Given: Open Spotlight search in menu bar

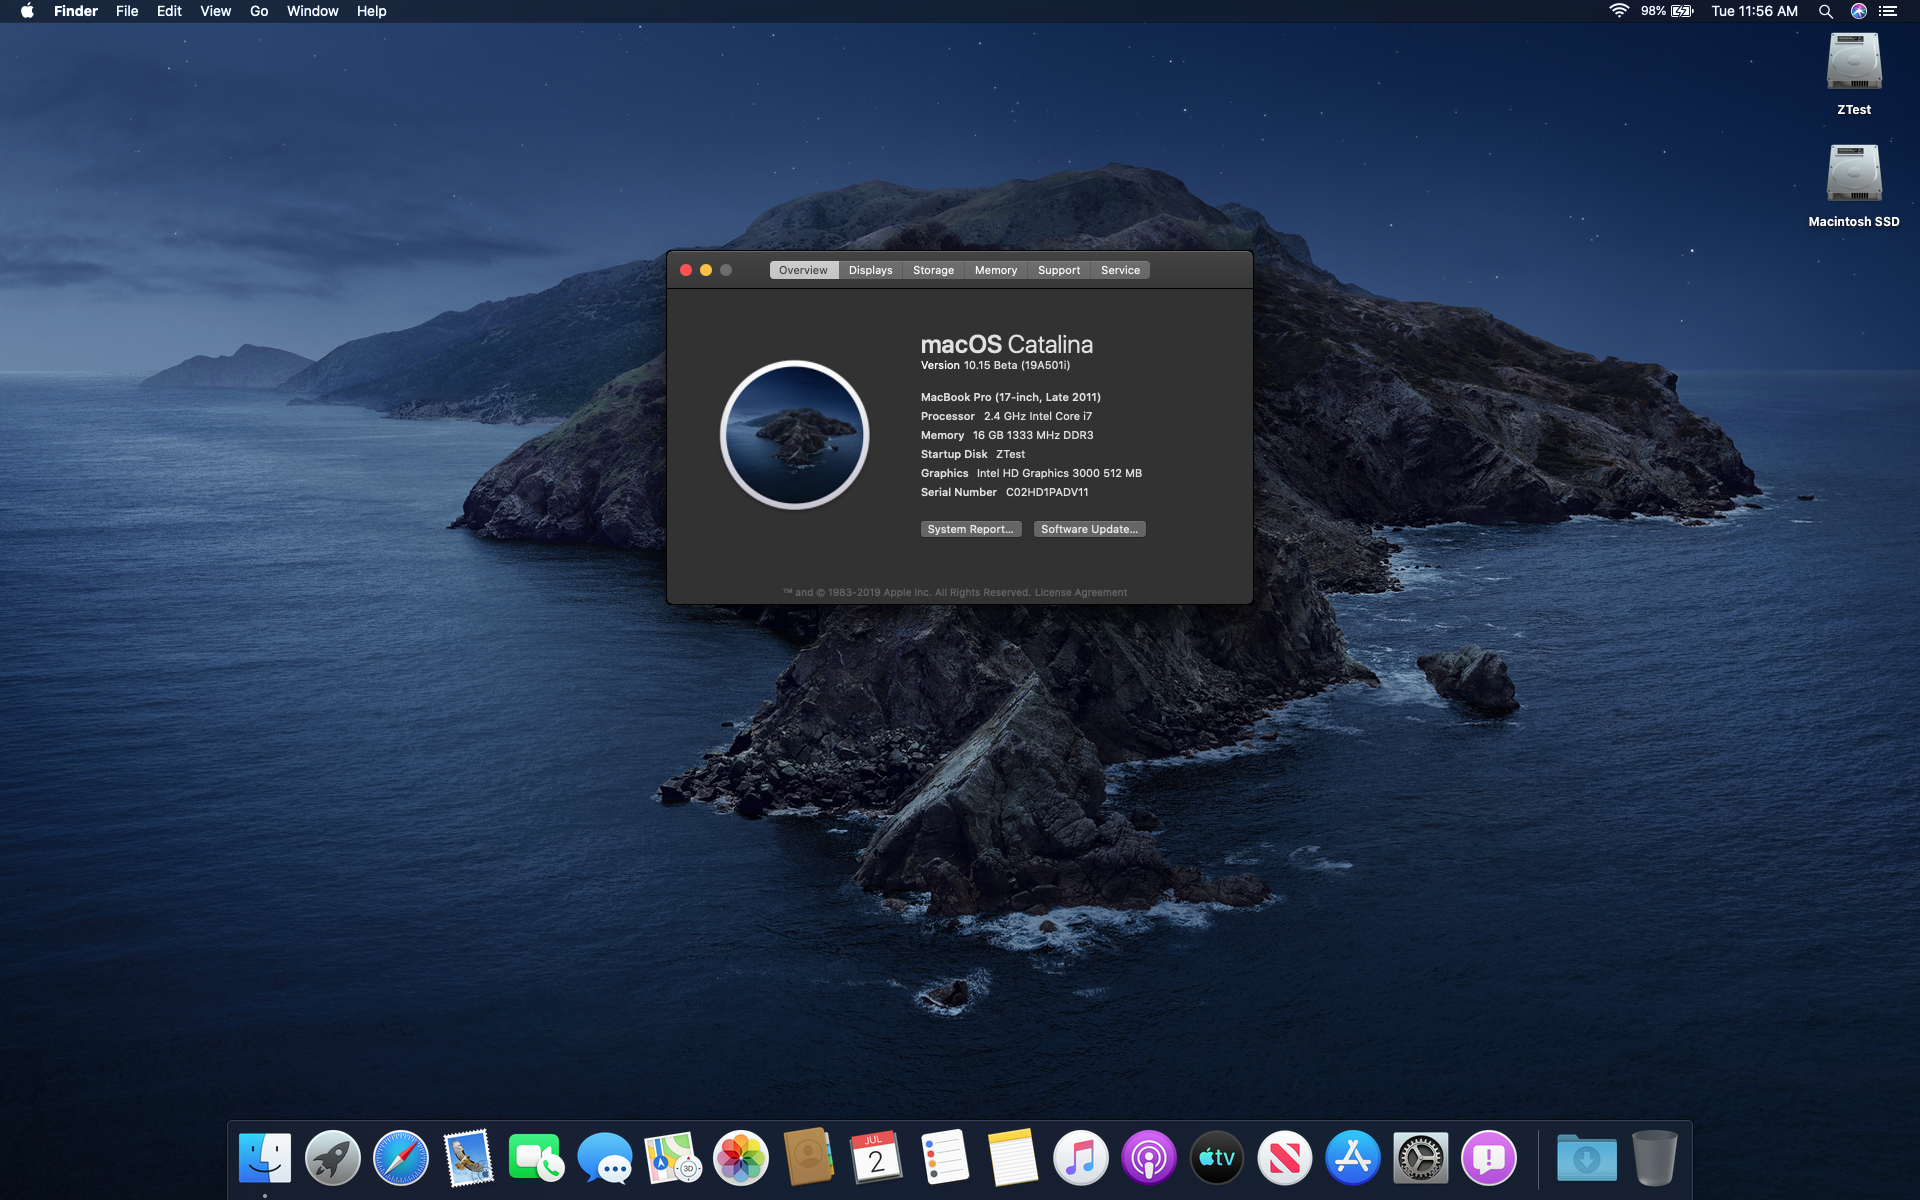Looking at the screenshot, I should click(x=1825, y=11).
